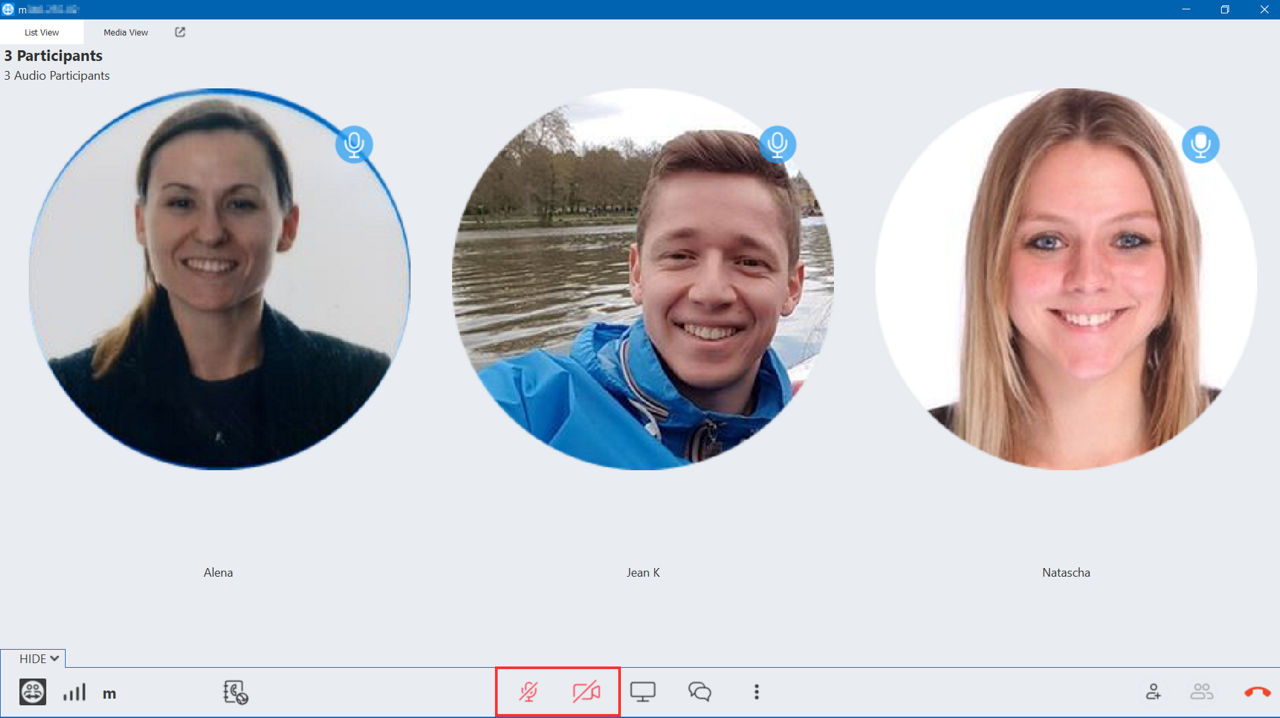Check the signal strength bars icon
This screenshot has width=1280, height=718.
75,692
